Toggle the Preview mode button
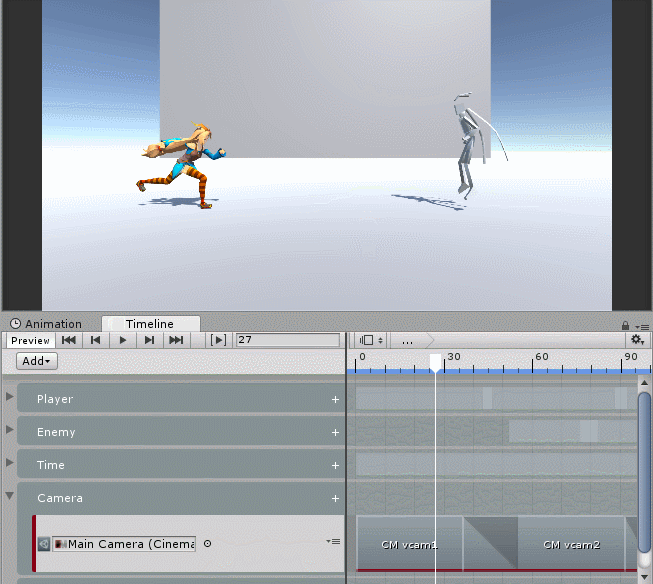Image resolution: width=653 pixels, height=584 pixels. point(30,340)
